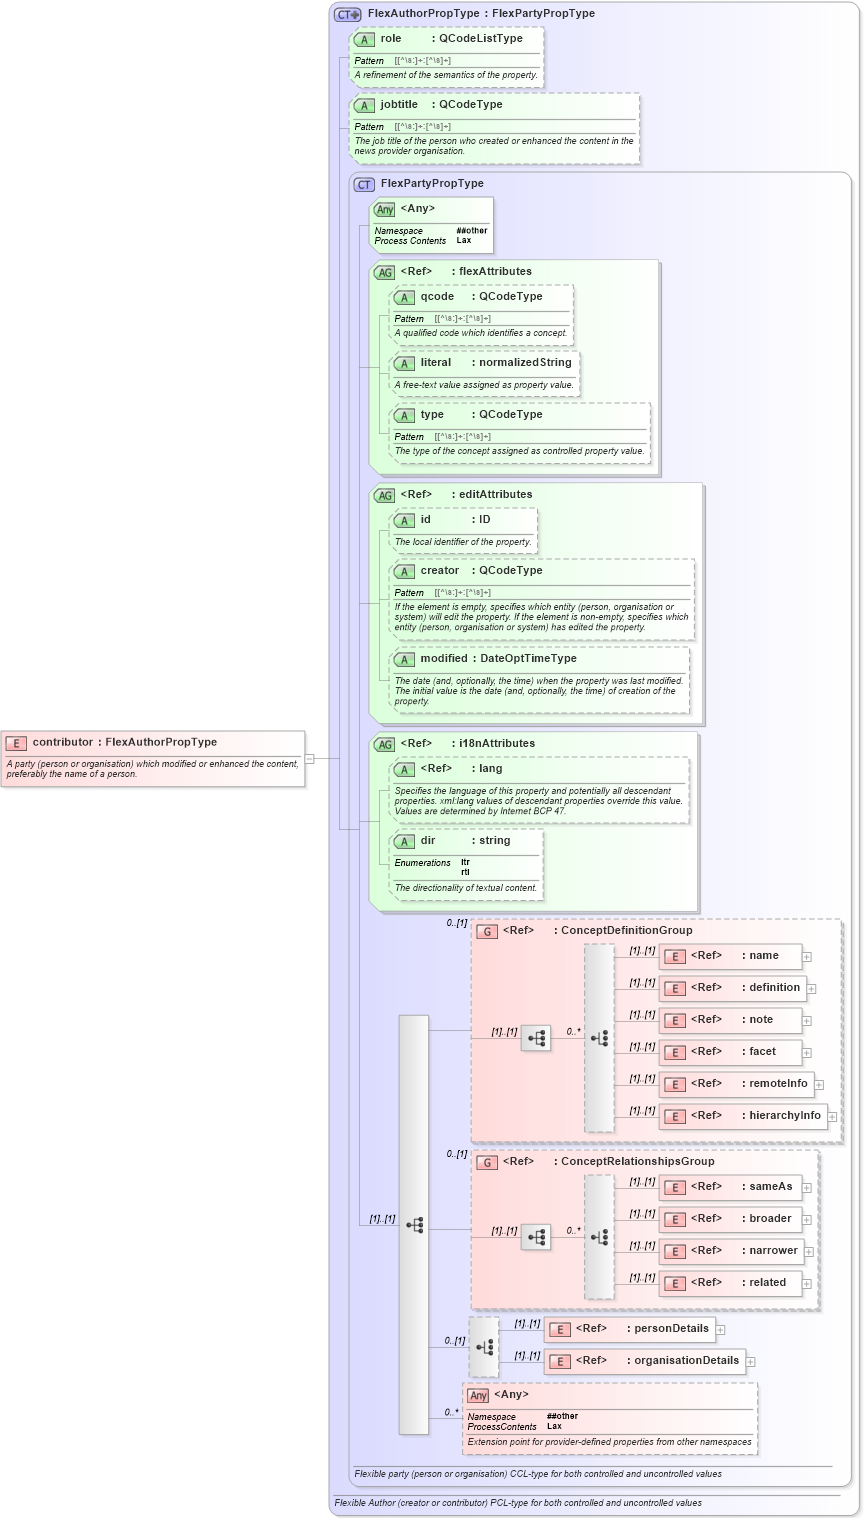Screen dimensions: 864x1518
Task: Expand the hierarchyInfo element plus box
Action: 832,1117
